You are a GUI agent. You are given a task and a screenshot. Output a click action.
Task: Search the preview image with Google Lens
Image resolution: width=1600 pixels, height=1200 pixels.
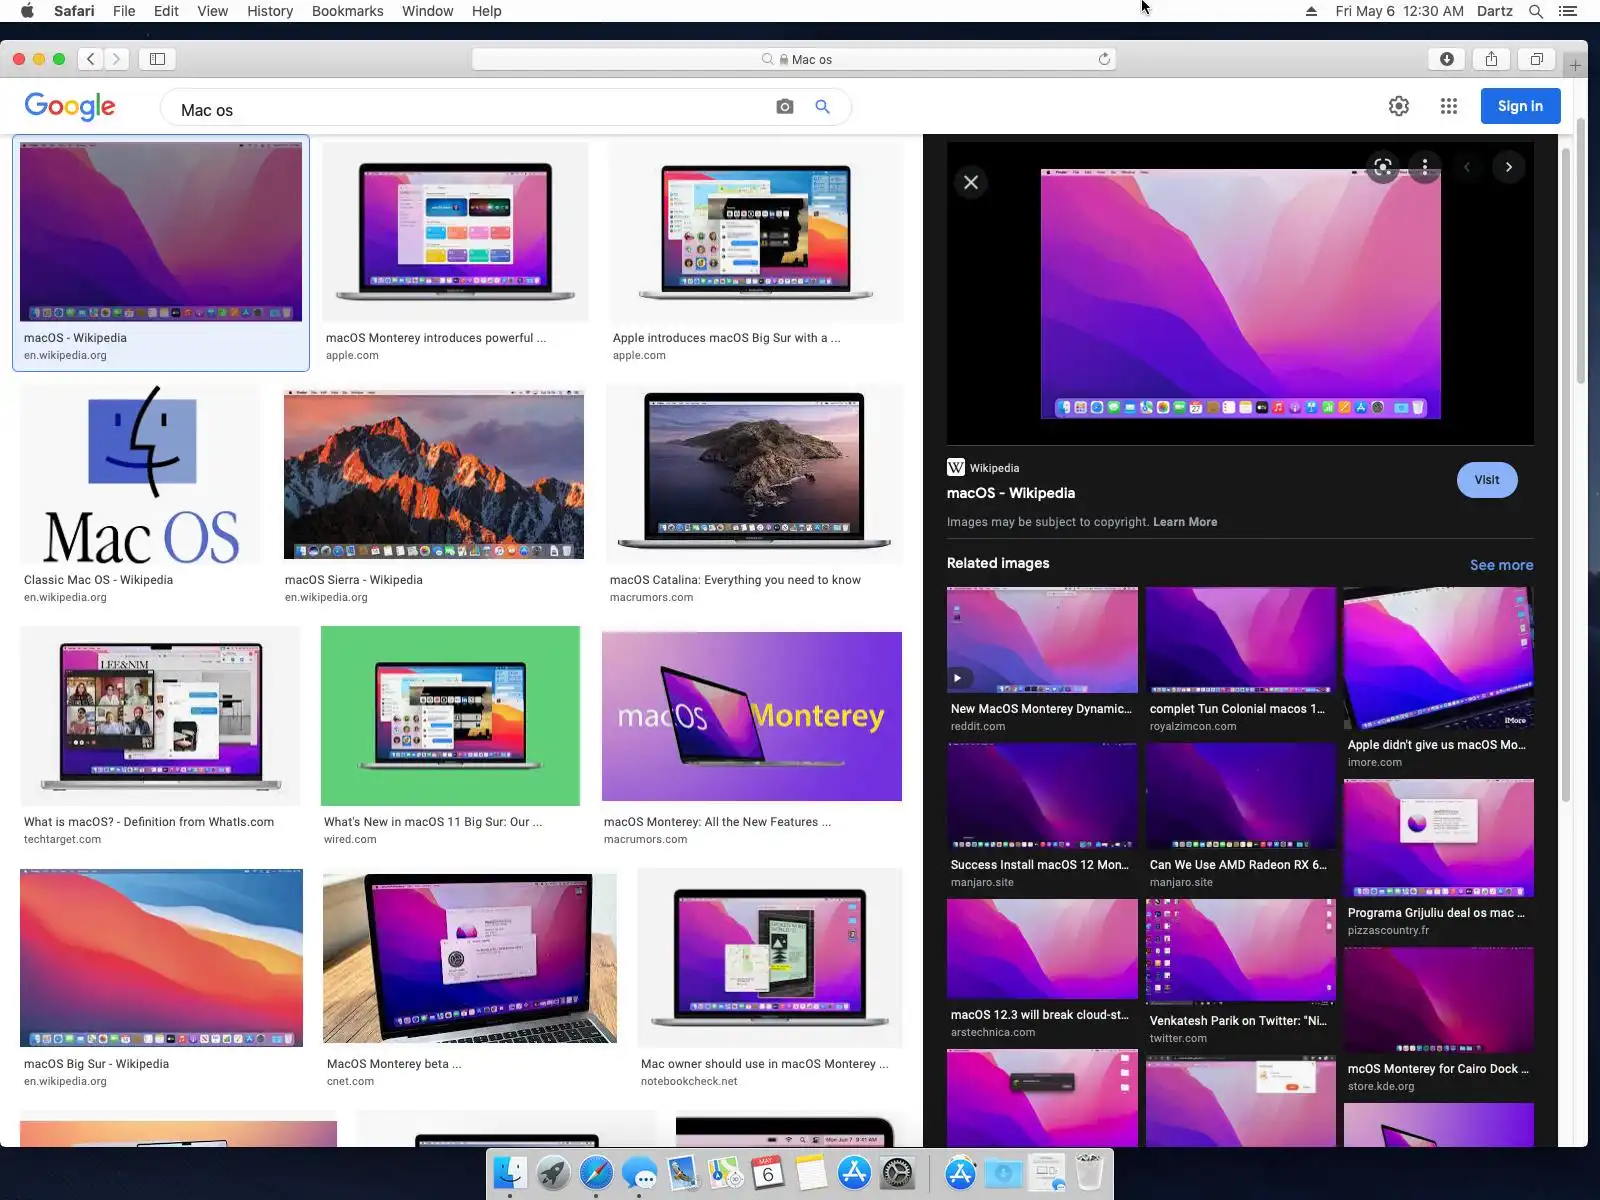click(1383, 167)
